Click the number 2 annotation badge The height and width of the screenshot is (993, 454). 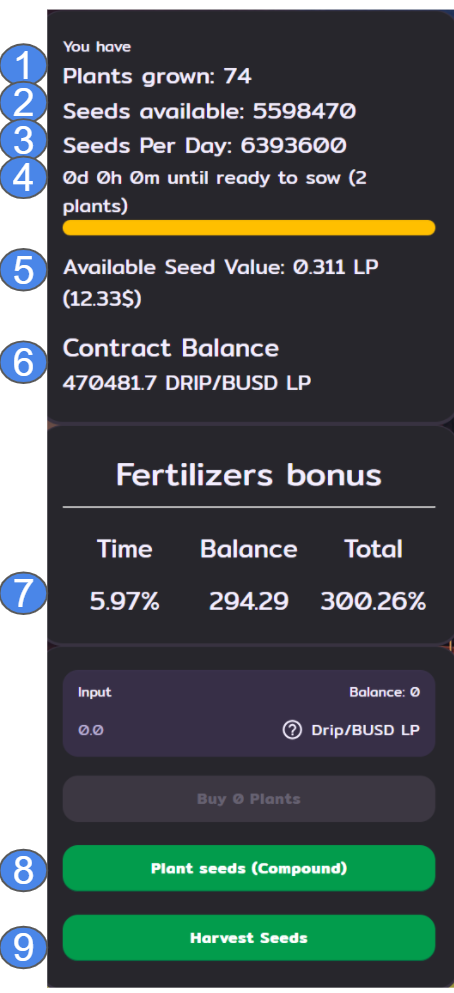(x=23, y=103)
